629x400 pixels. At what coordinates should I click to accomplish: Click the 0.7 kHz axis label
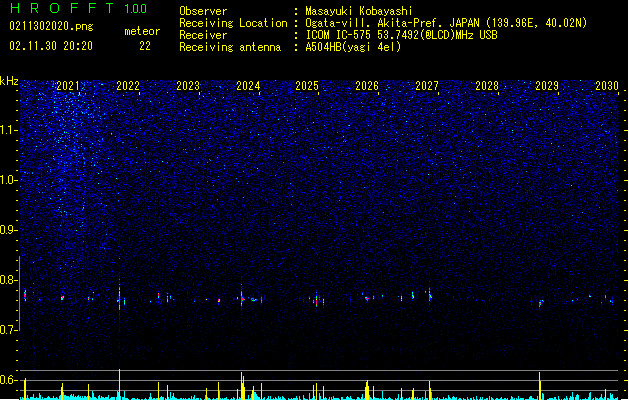(8, 330)
